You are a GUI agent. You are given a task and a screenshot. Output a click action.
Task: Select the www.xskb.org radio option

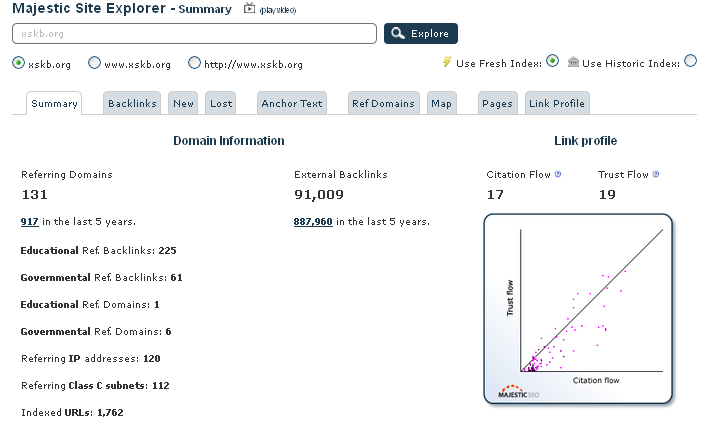pyautogui.click(x=94, y=63)
